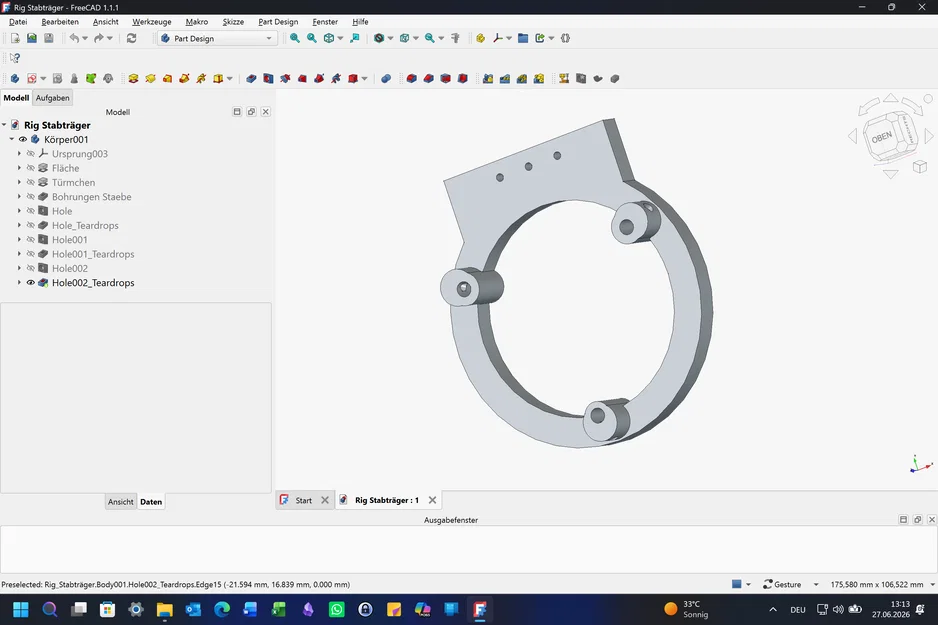This screenshot has width=938, height=625.
Task: Click the Mirrored feature icon
Action: point(488,78)
